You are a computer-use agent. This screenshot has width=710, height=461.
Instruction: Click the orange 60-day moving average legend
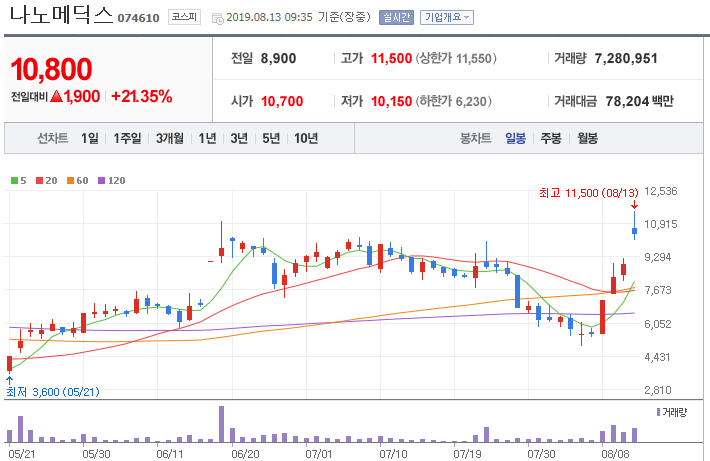pos(77,181)
